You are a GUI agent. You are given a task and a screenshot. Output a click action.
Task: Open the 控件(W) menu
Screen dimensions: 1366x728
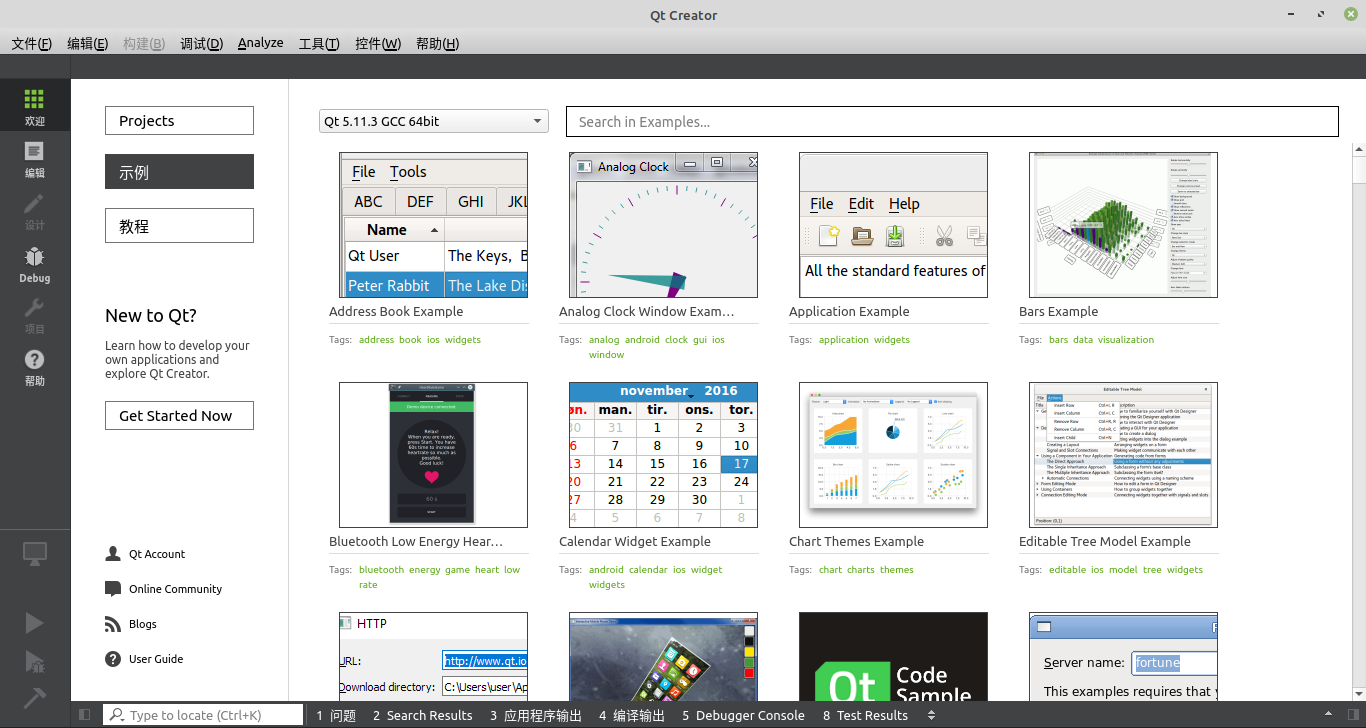click(x=378, y=44)
